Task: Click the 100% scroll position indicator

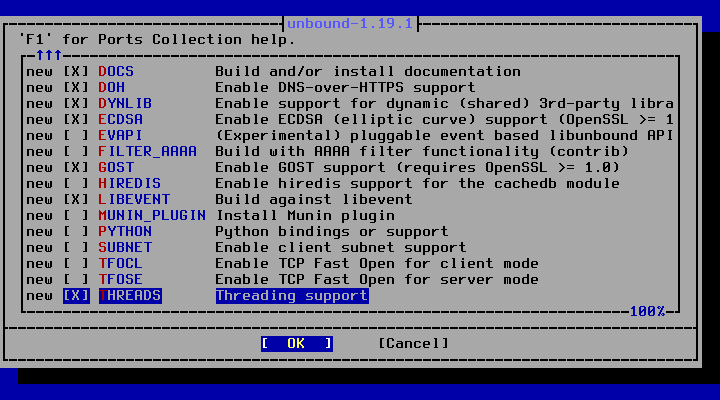Action: [x=647, y=312]
